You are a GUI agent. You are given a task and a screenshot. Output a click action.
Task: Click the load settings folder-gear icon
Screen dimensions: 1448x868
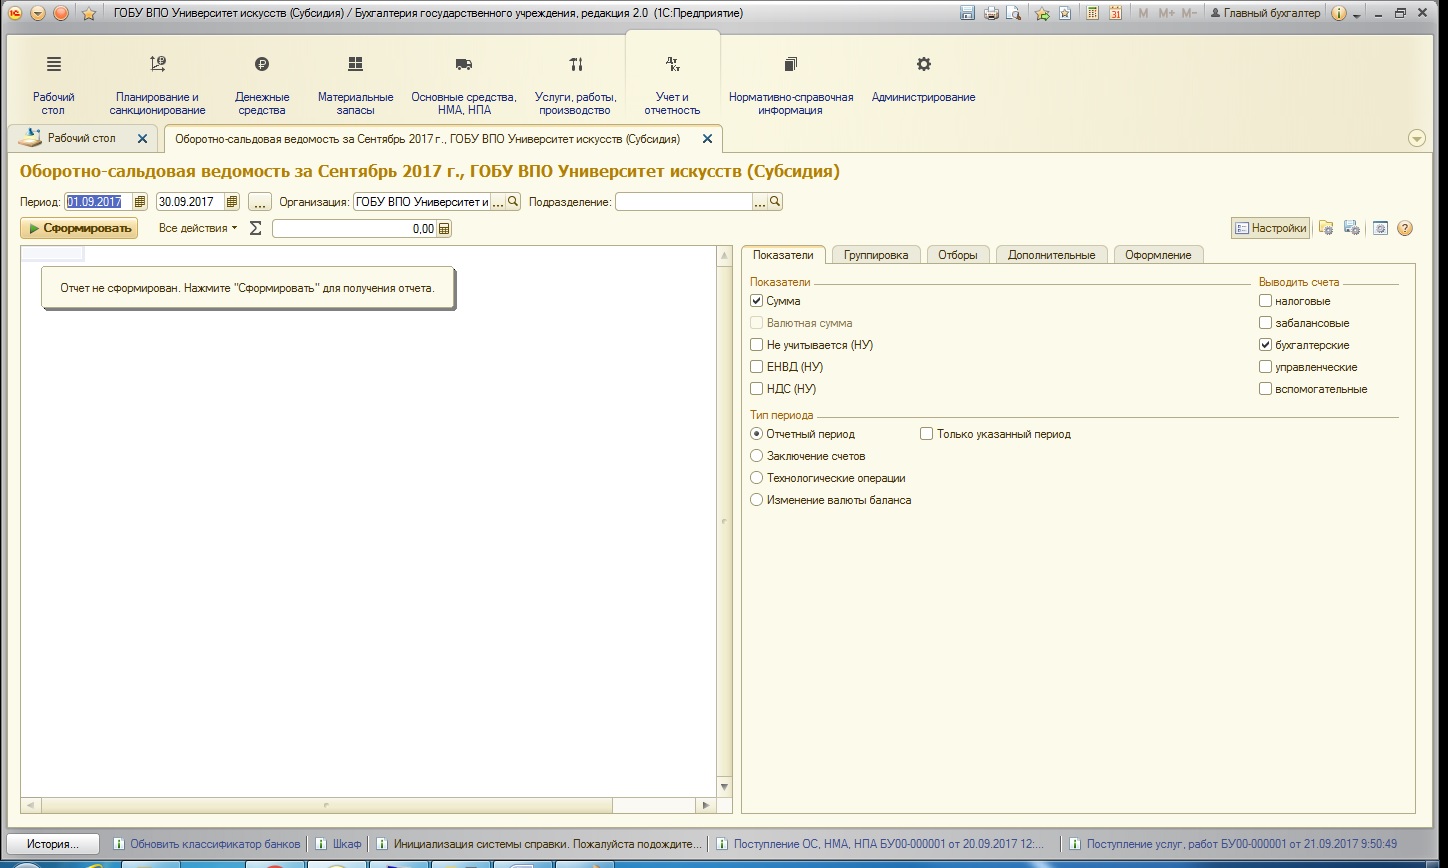(x=1326, y=228)
